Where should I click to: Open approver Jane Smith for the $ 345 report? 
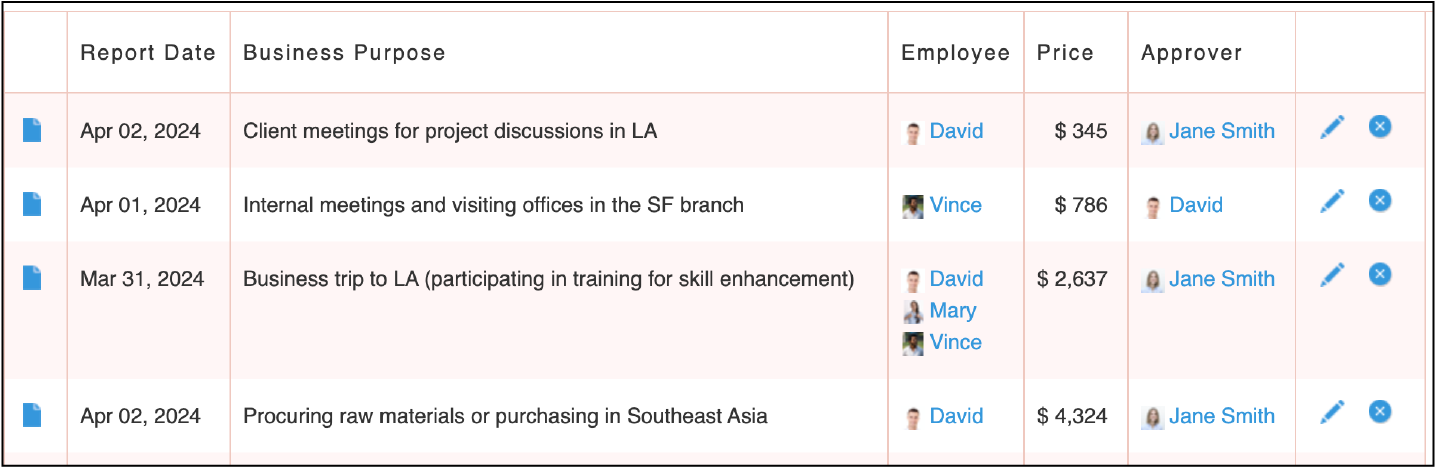1221,131
